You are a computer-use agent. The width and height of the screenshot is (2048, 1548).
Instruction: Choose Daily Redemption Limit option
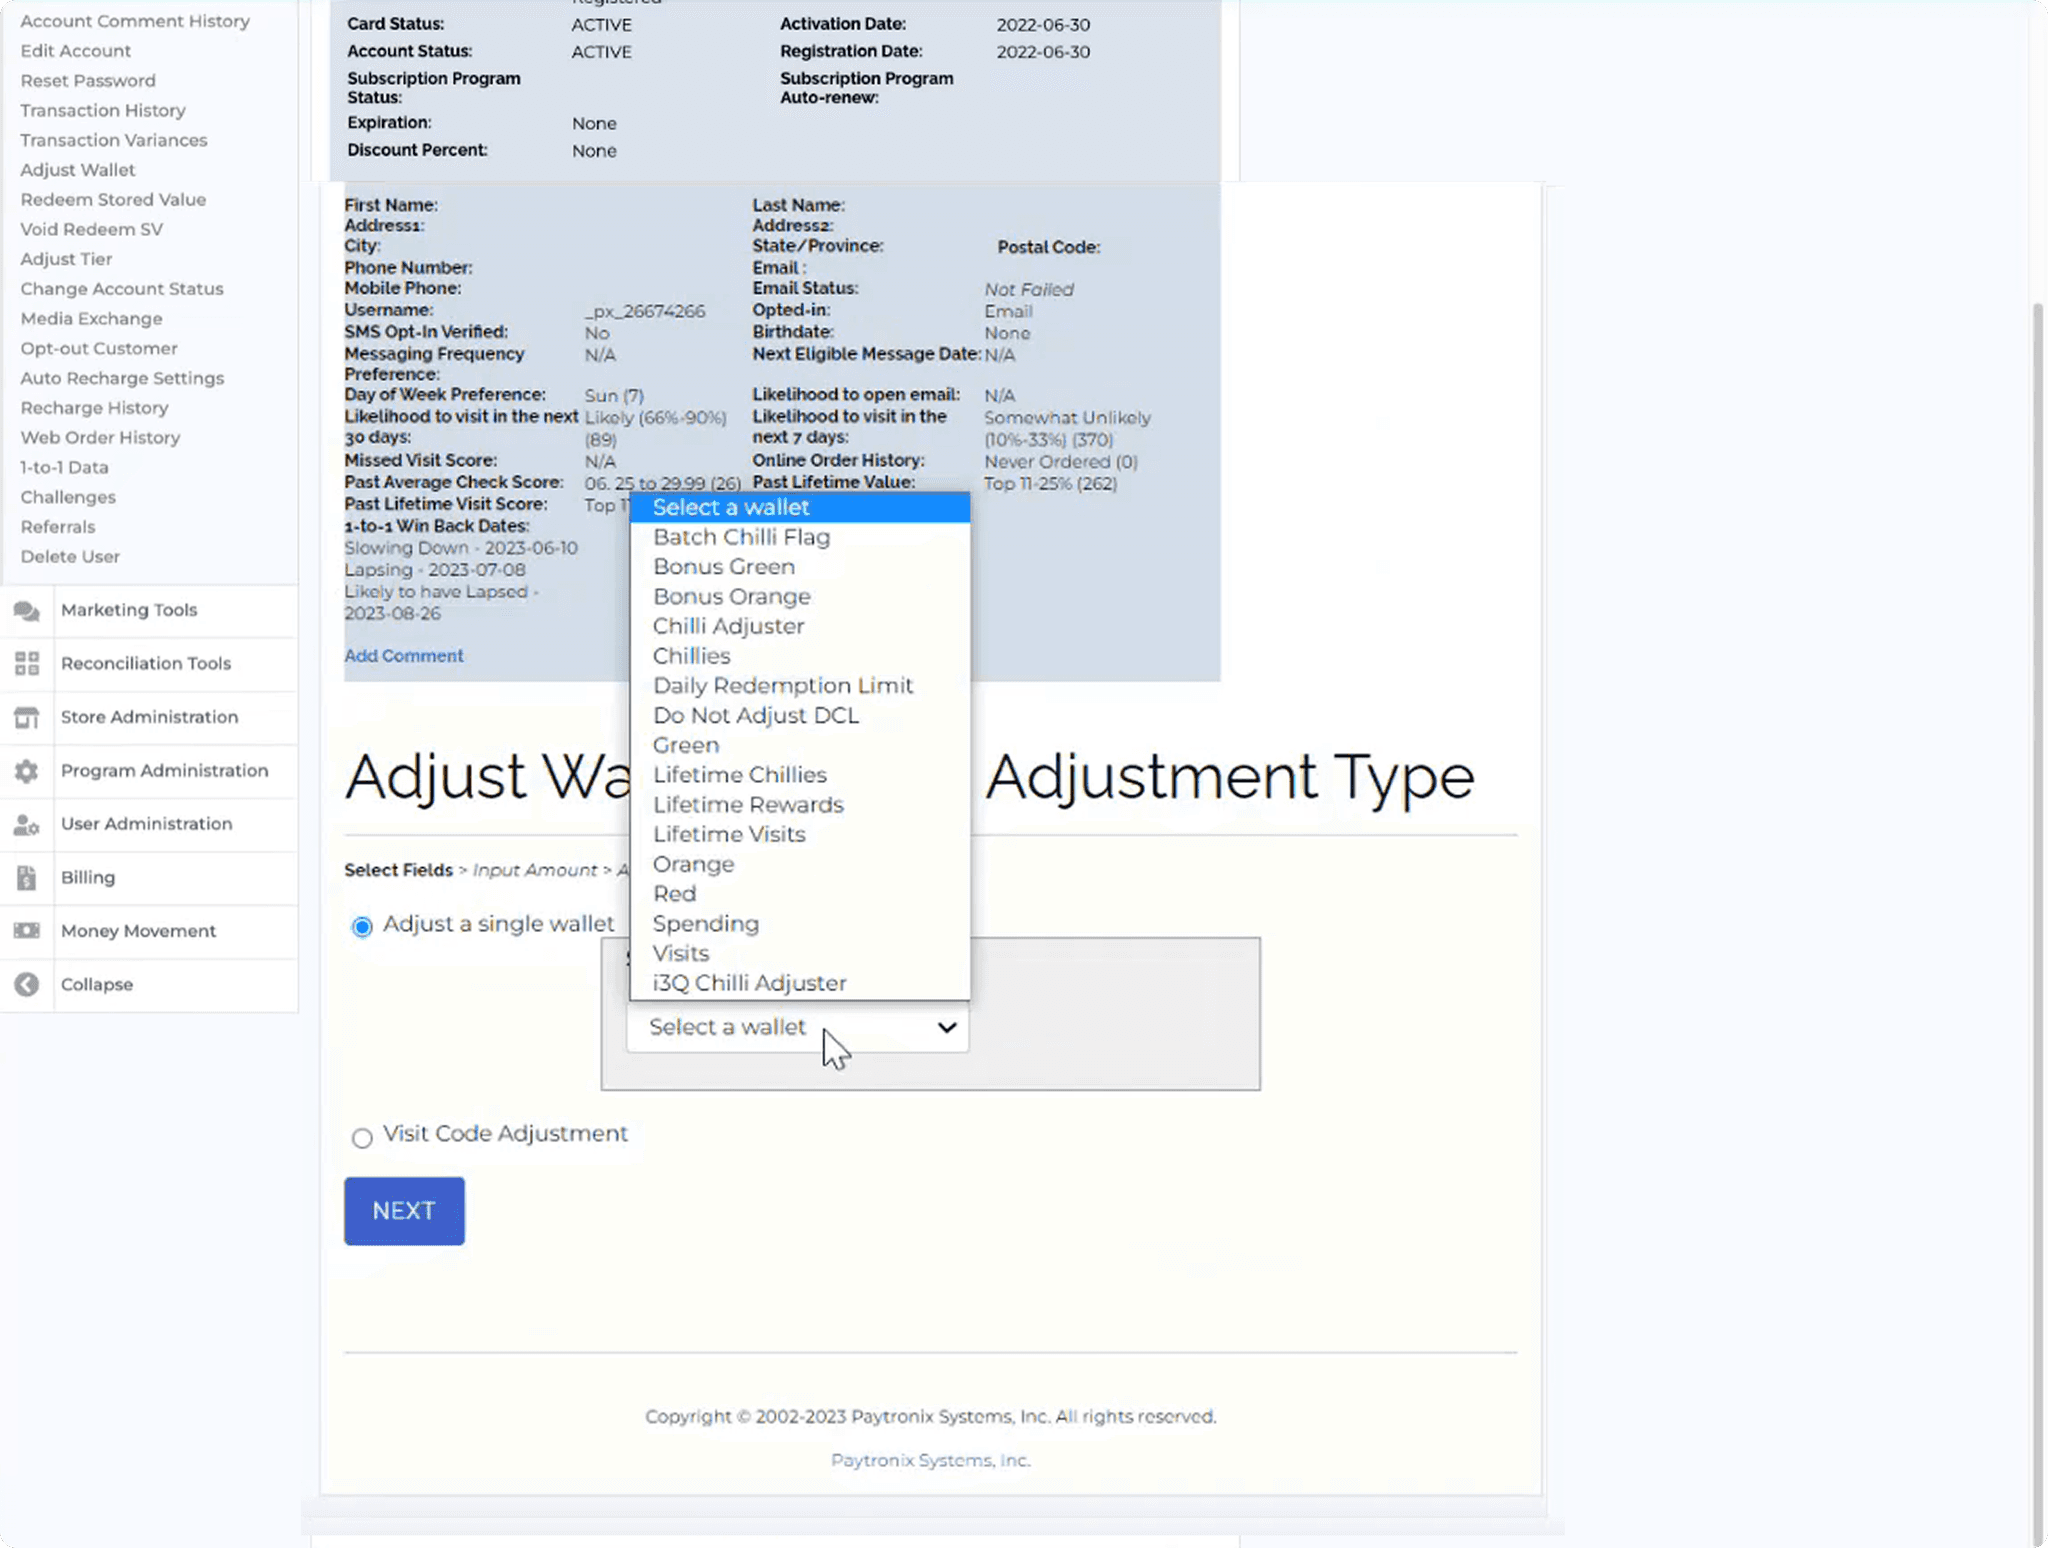[x=782, y=686]
